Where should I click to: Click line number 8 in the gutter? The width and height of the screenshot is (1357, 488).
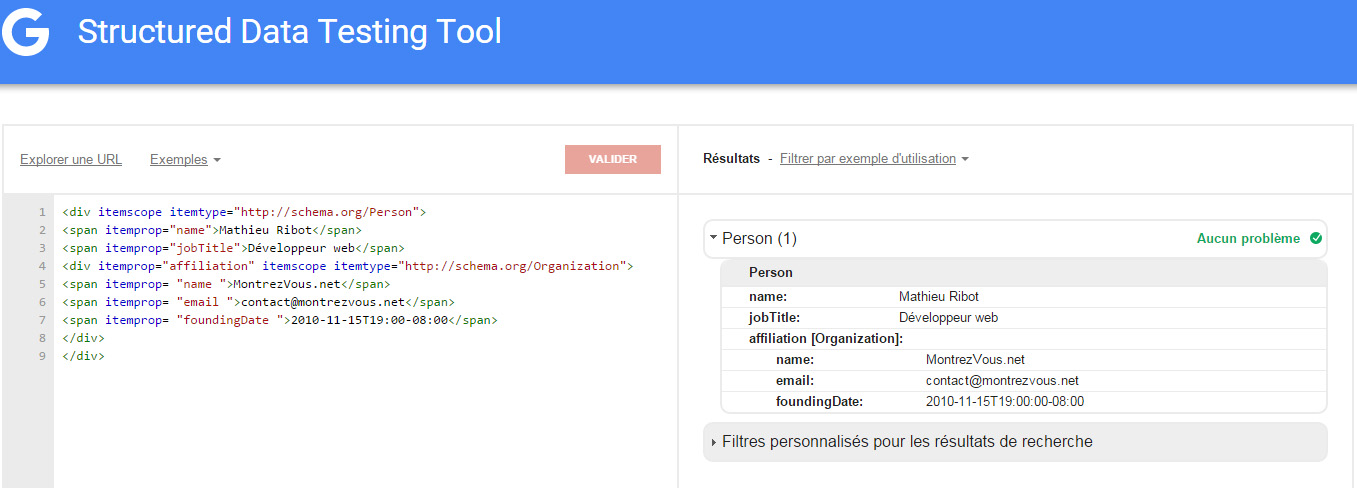[x=42, y=338]
